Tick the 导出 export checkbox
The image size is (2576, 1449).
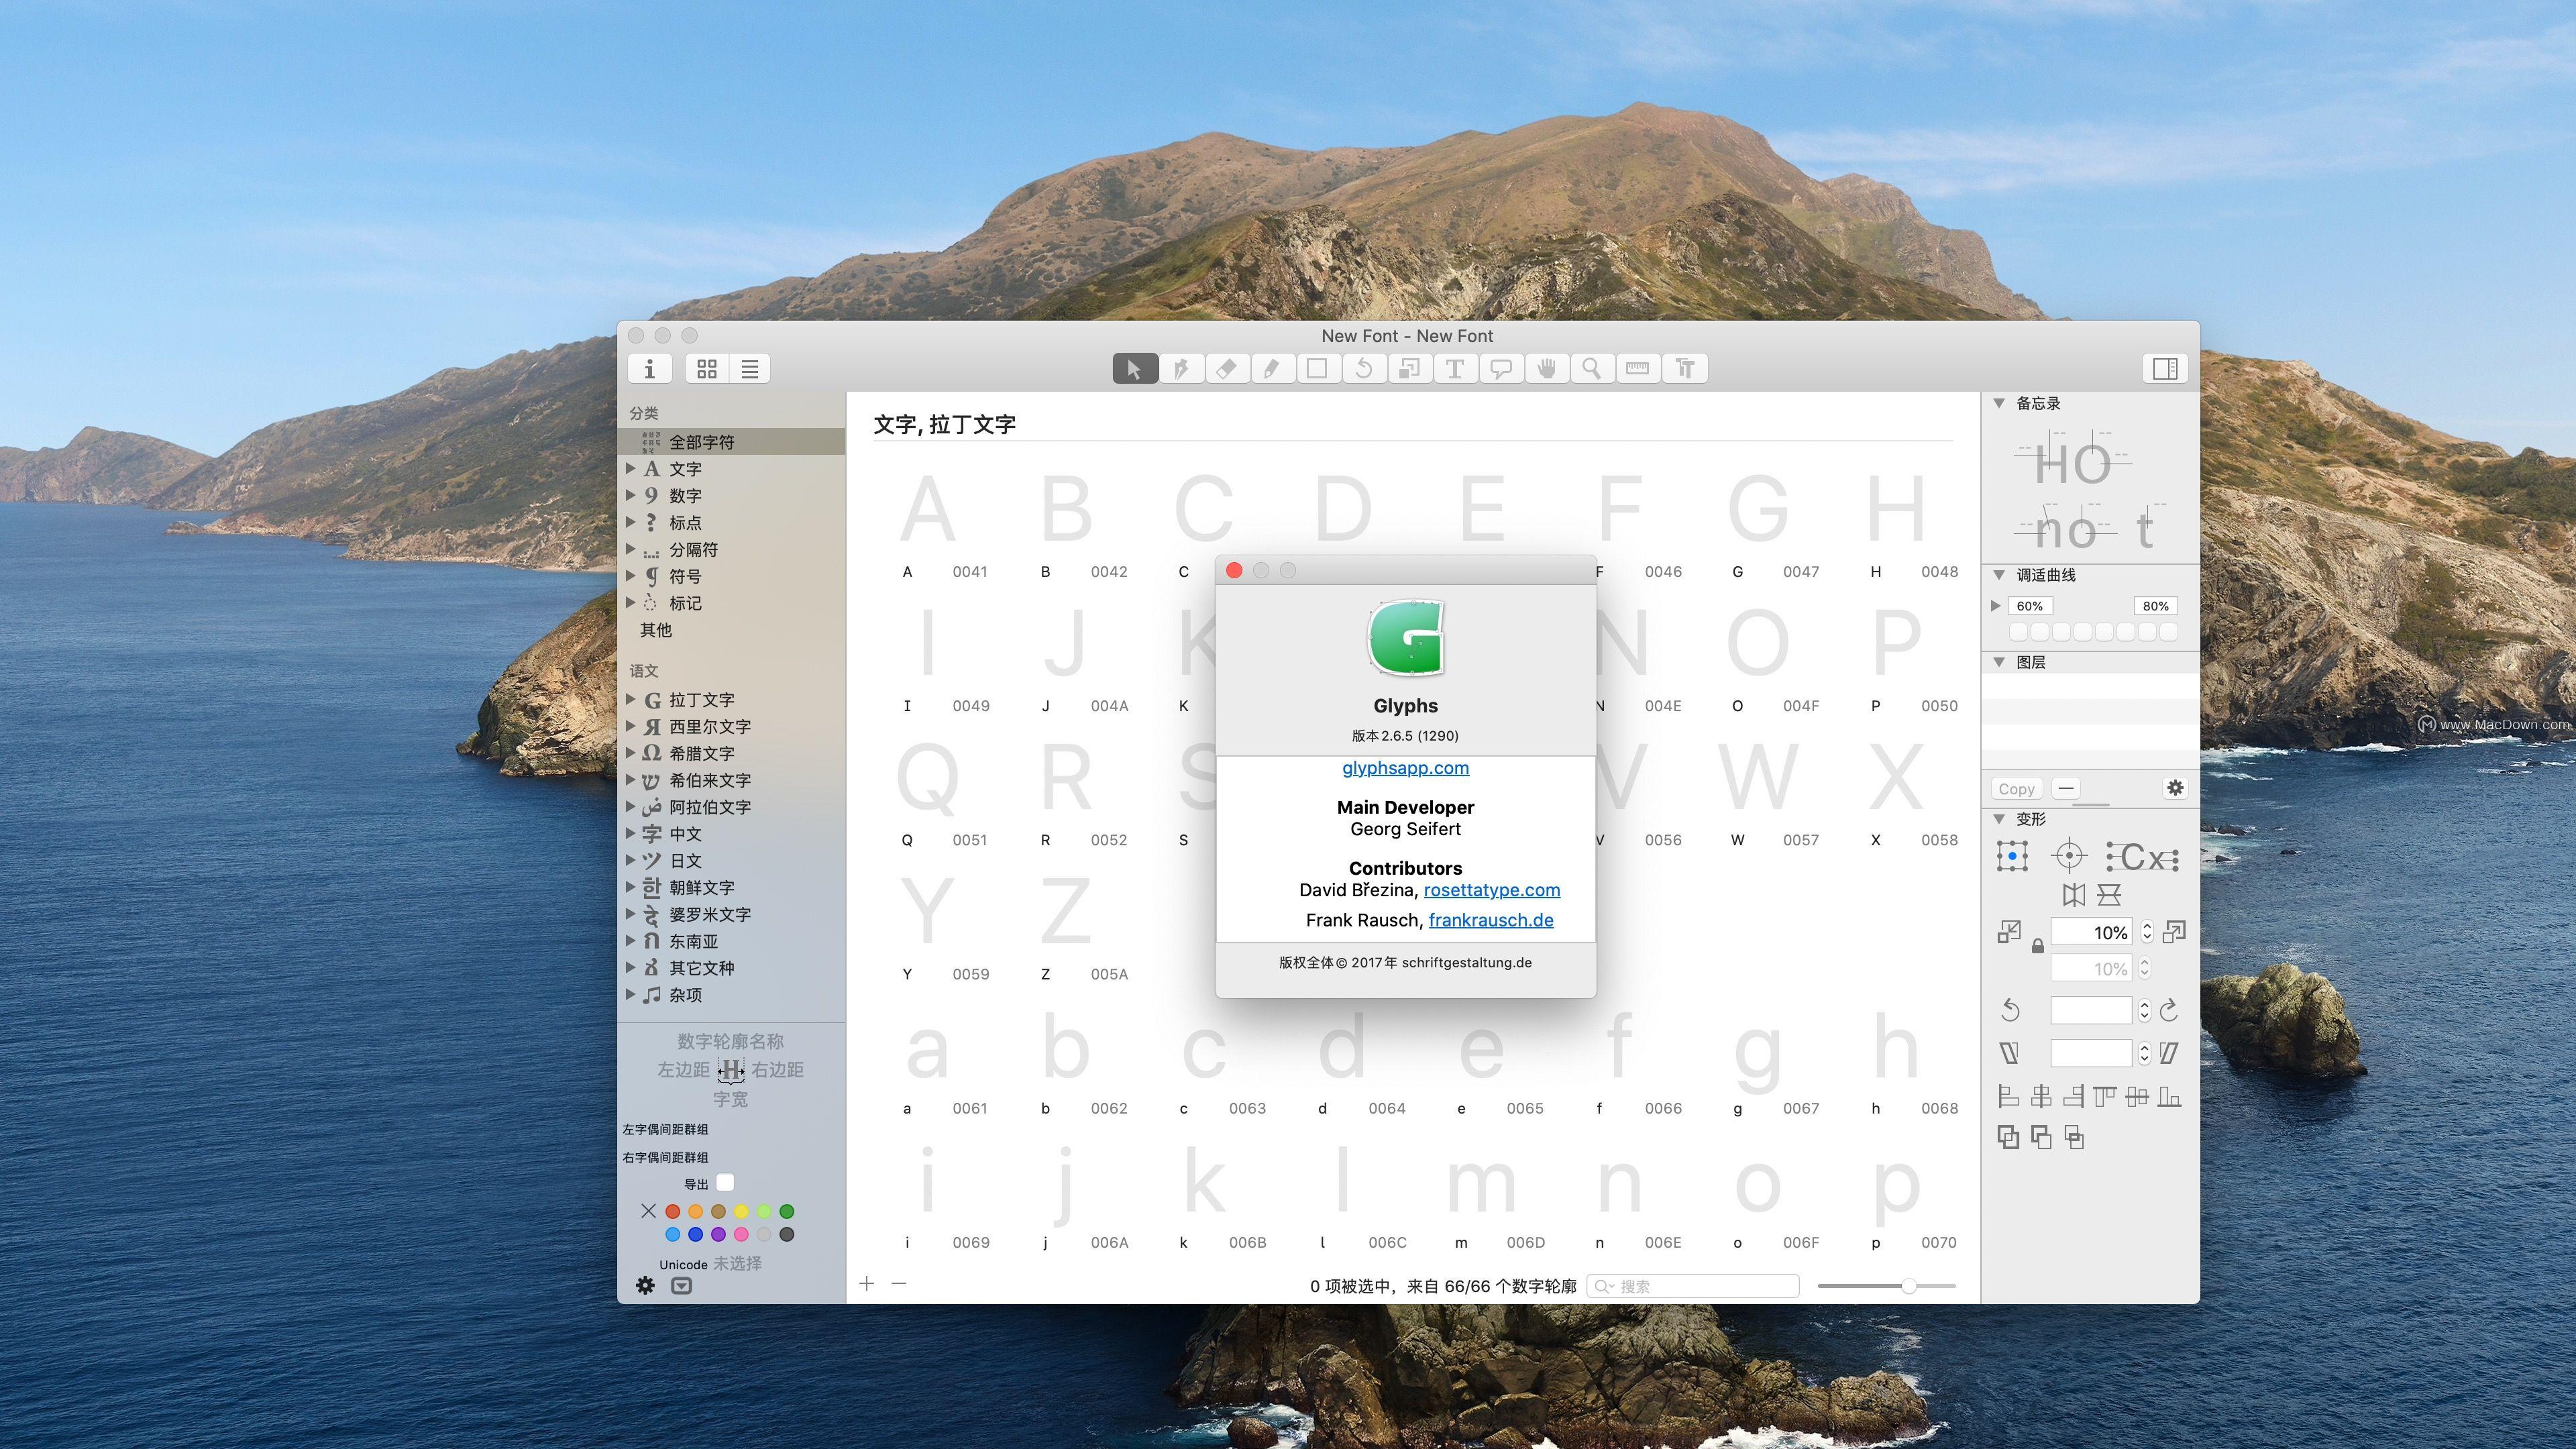pos(726,1183)
